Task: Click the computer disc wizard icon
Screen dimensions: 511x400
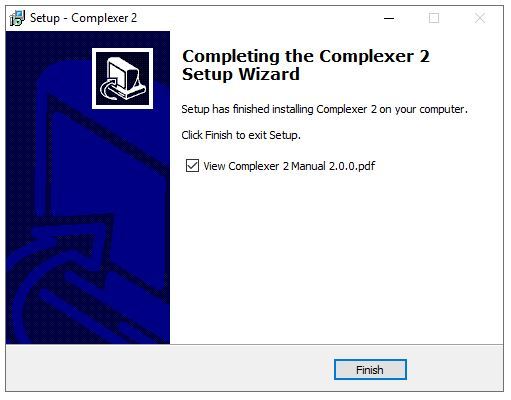Action: (x=123, y=79)
